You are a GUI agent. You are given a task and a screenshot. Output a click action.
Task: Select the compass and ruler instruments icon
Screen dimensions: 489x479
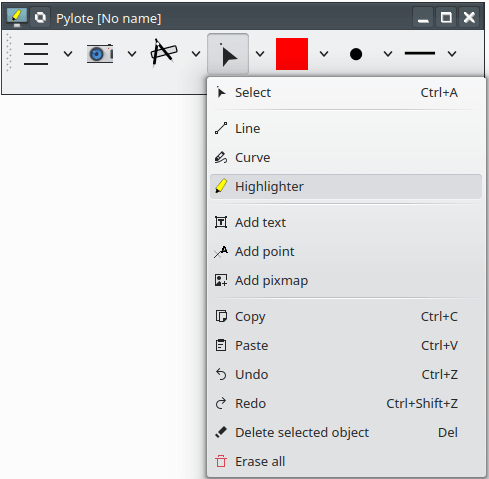point(164,53)
